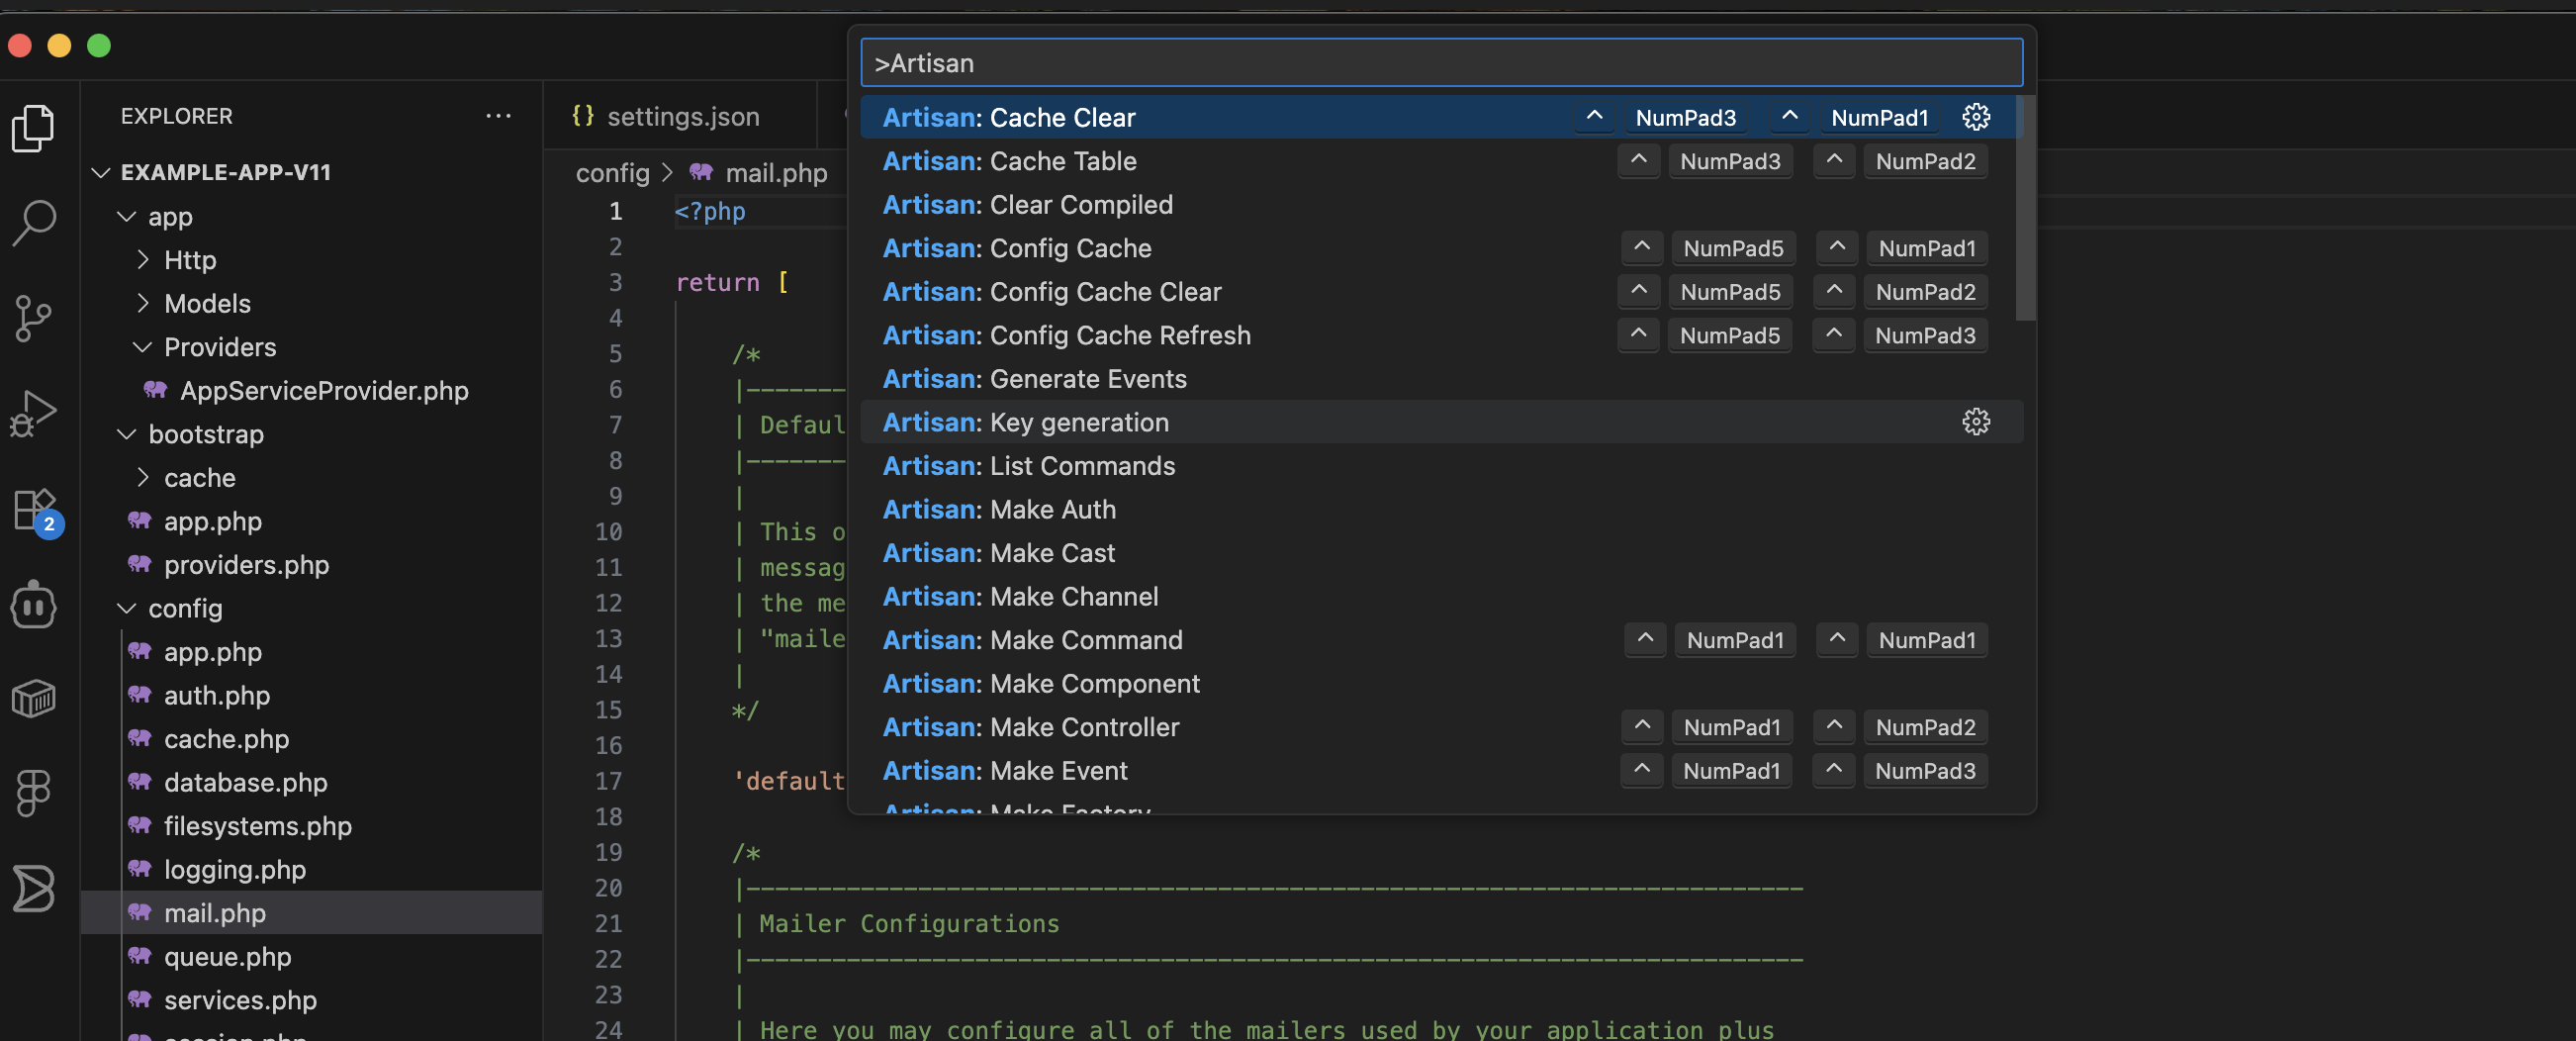The height and width of the screenshot is (1041, 2576).
Task: Click the NumPad3 key label on Make Event row
Action: click(1925, 770)
